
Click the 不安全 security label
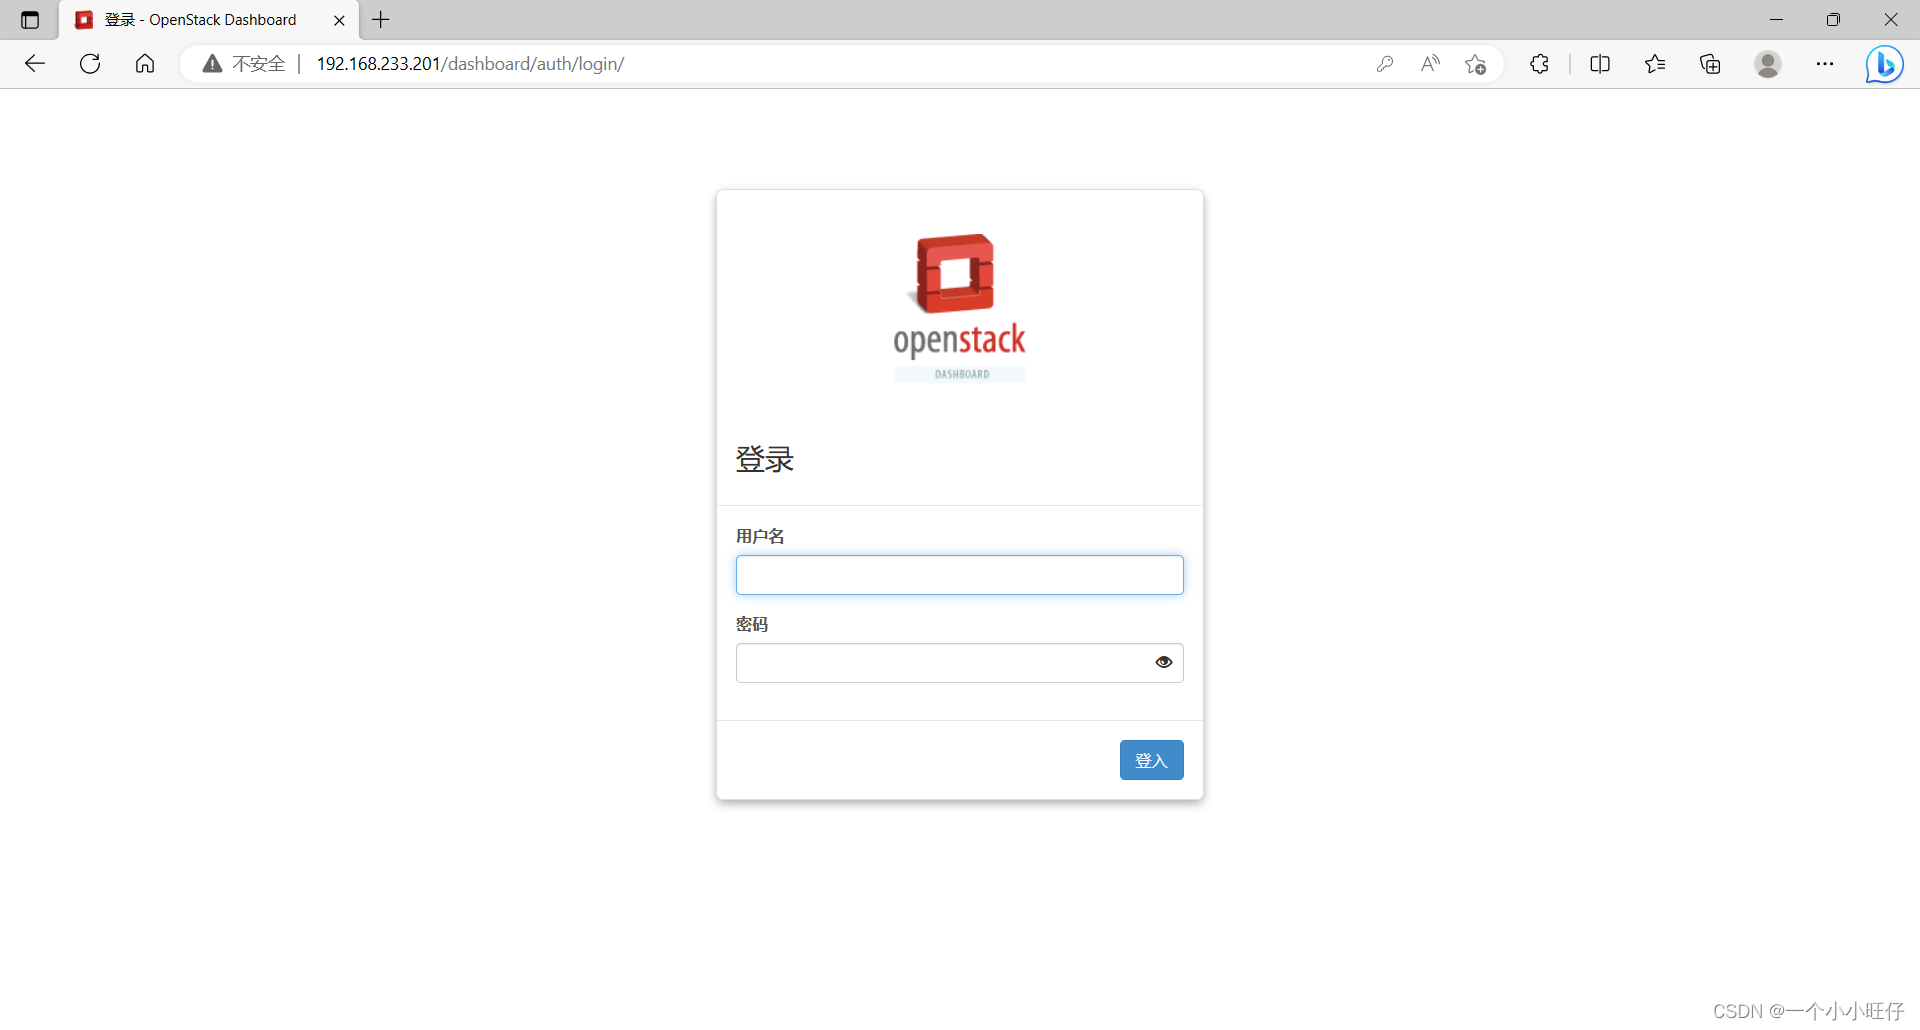coord(259,64)
